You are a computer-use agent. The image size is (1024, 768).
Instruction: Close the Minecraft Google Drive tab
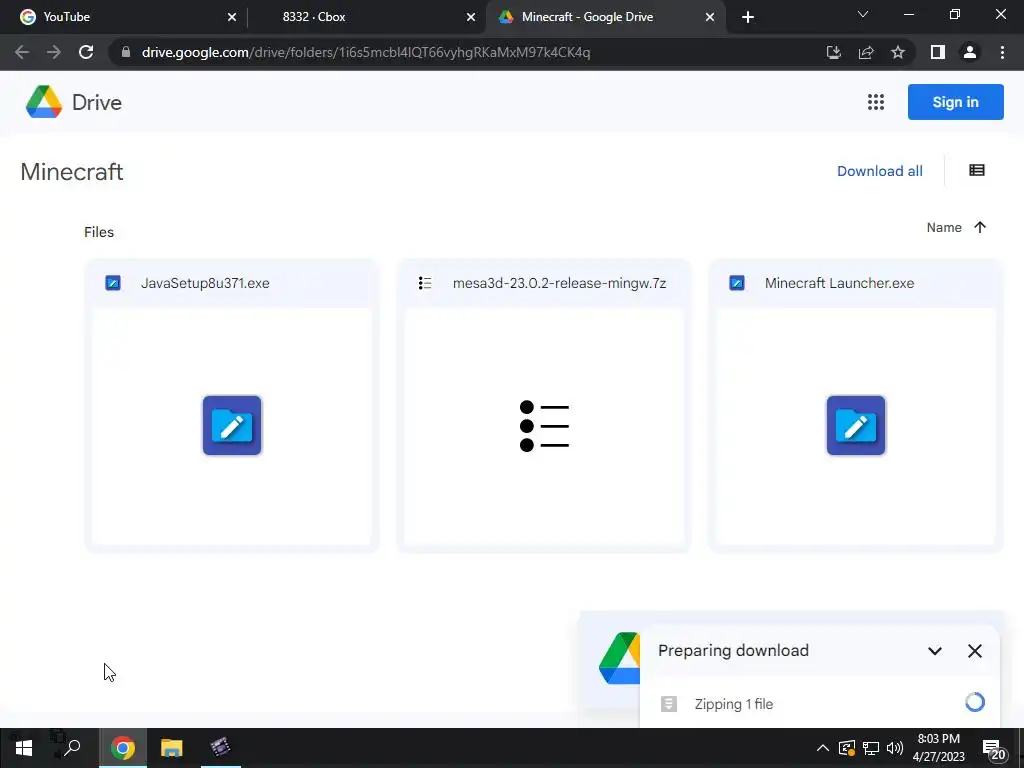710,17
